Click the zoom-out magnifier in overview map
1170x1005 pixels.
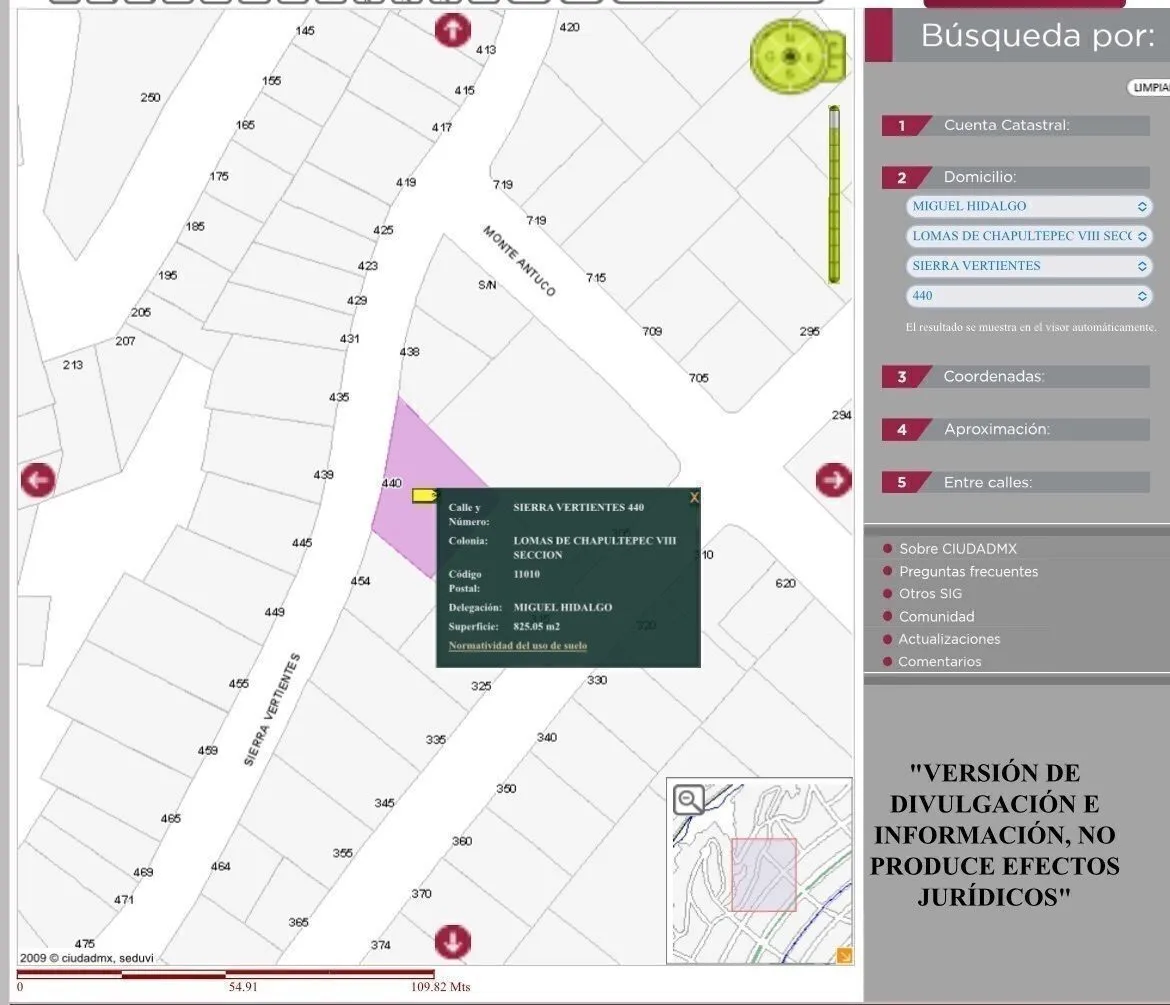click(688, 799)
